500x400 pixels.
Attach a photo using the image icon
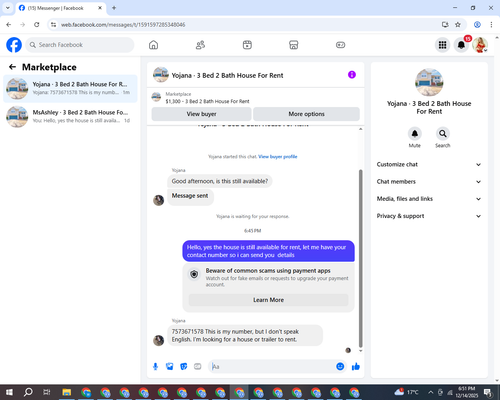click(x=170, y=367)
